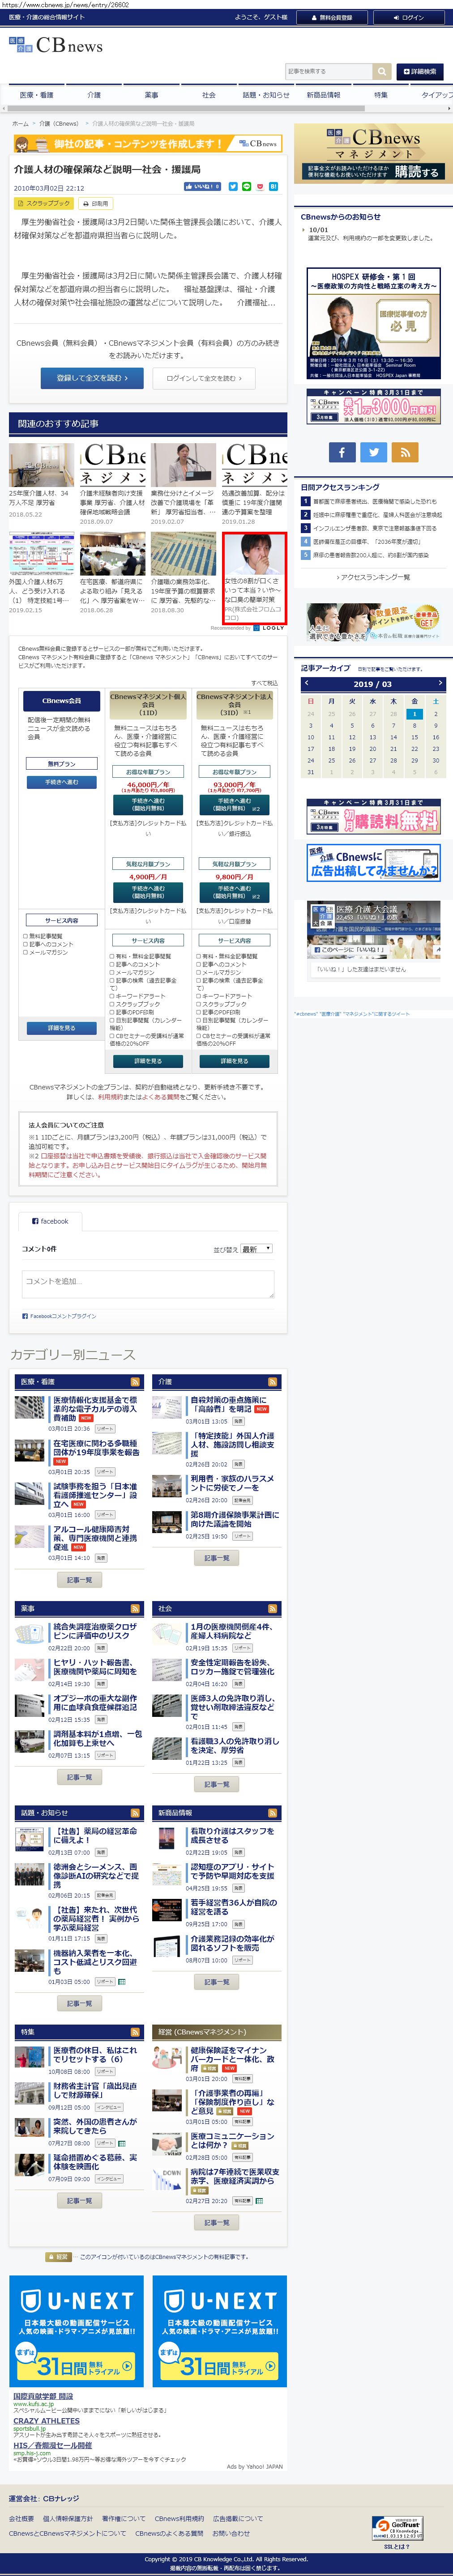
Task: Share the article with the Twitter icon
Action: pyautogui.click(x=233, y=186)
